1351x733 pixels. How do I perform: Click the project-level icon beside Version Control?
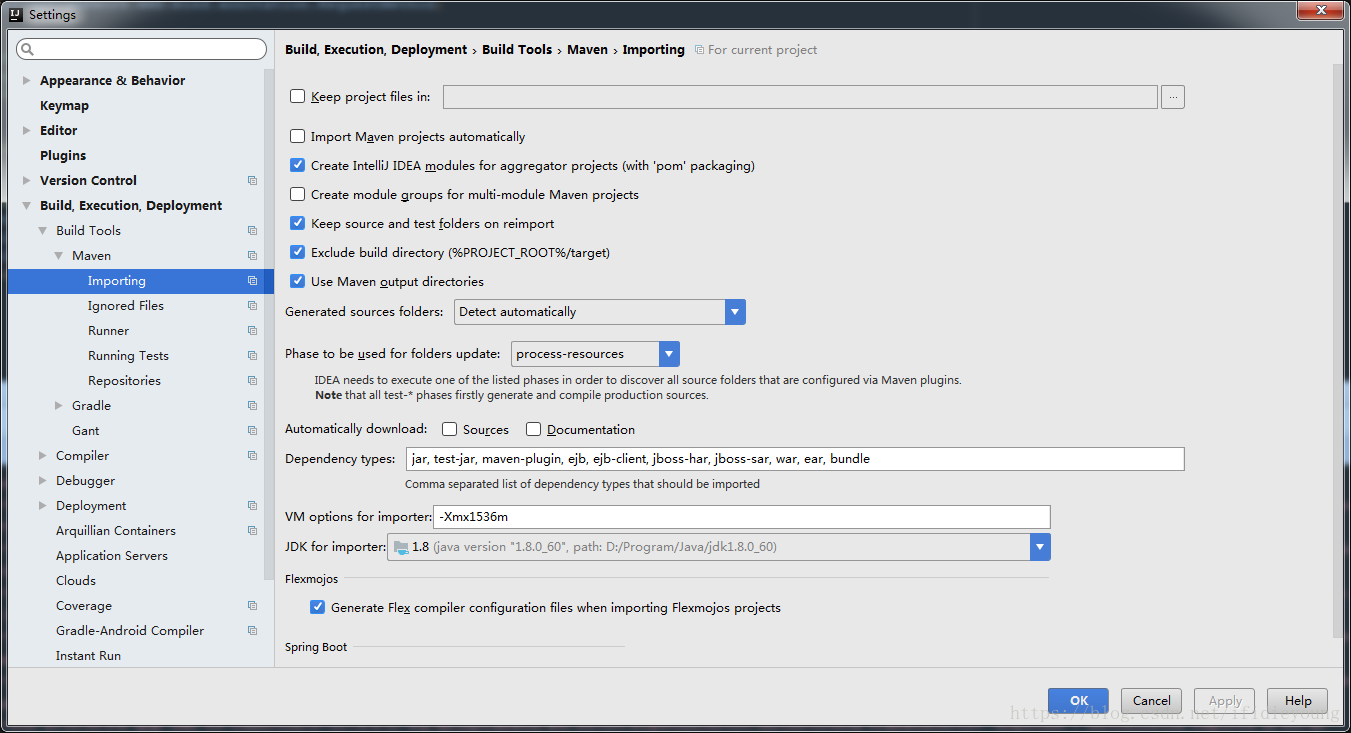click(x=252, y=181)
